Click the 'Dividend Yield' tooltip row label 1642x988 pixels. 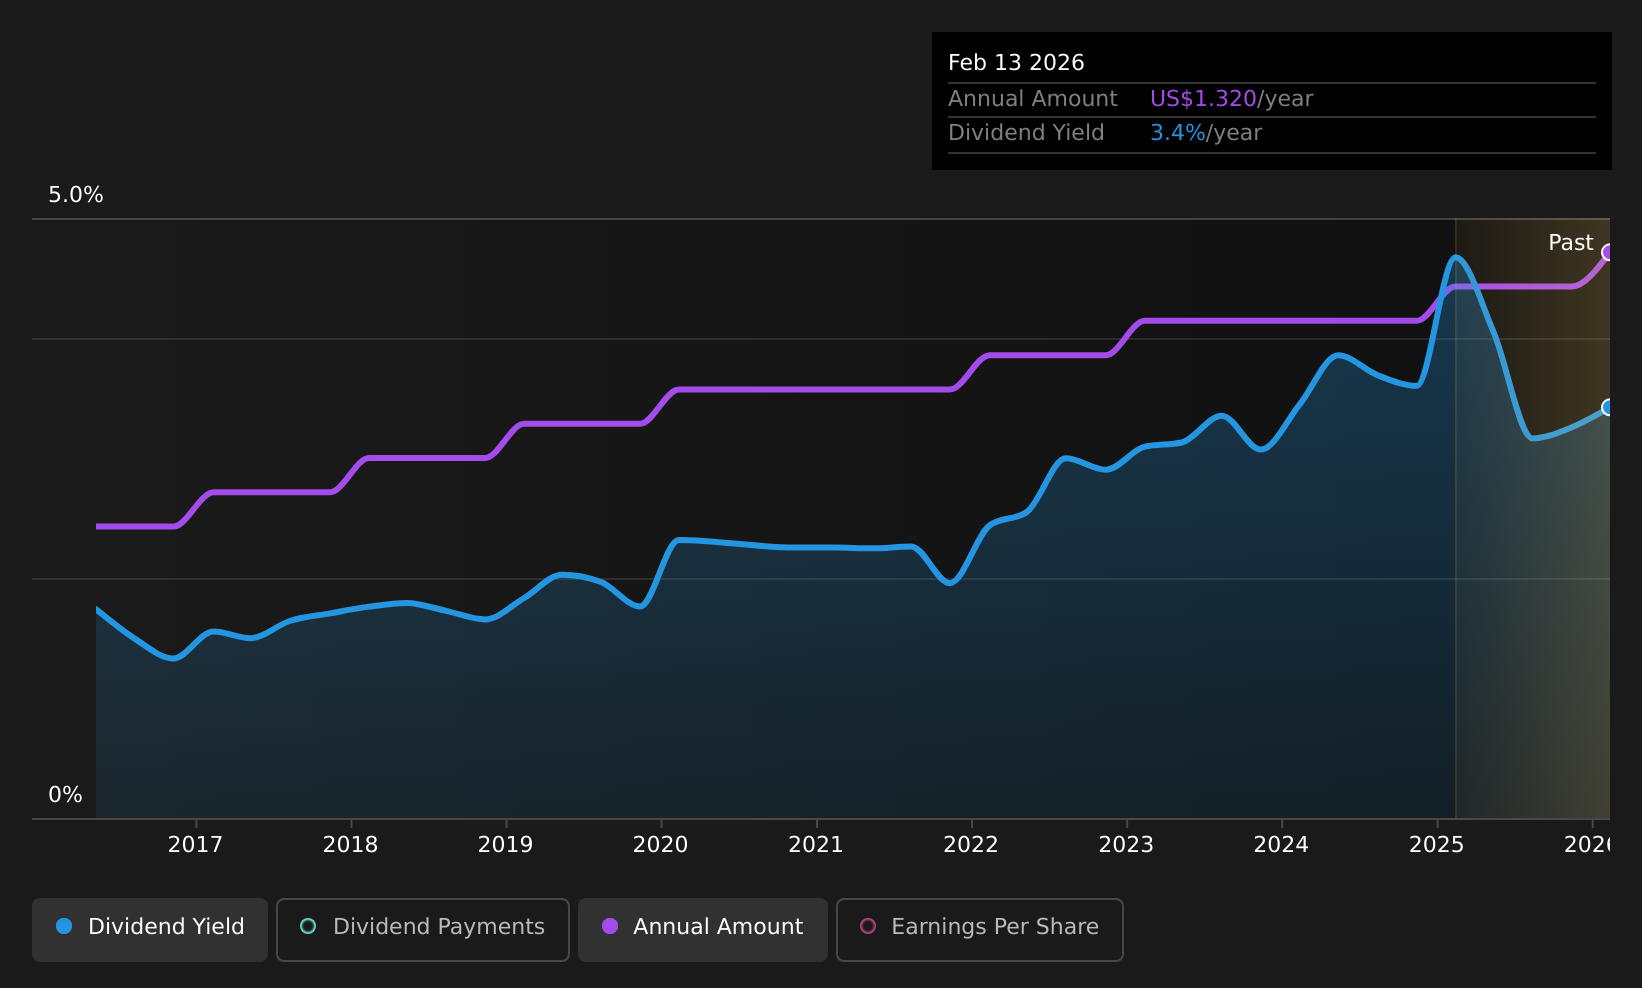coord(1026,133)
